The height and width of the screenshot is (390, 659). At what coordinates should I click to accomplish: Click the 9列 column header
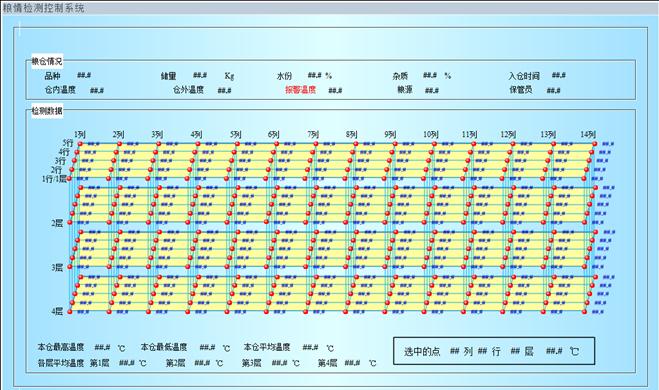(390, 134)
